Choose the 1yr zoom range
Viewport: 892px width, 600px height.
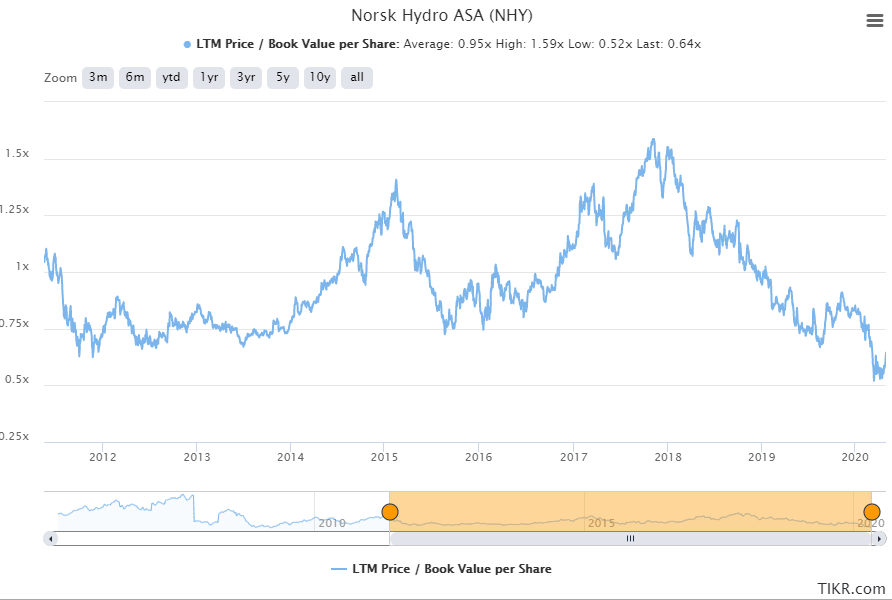[209, 78]
